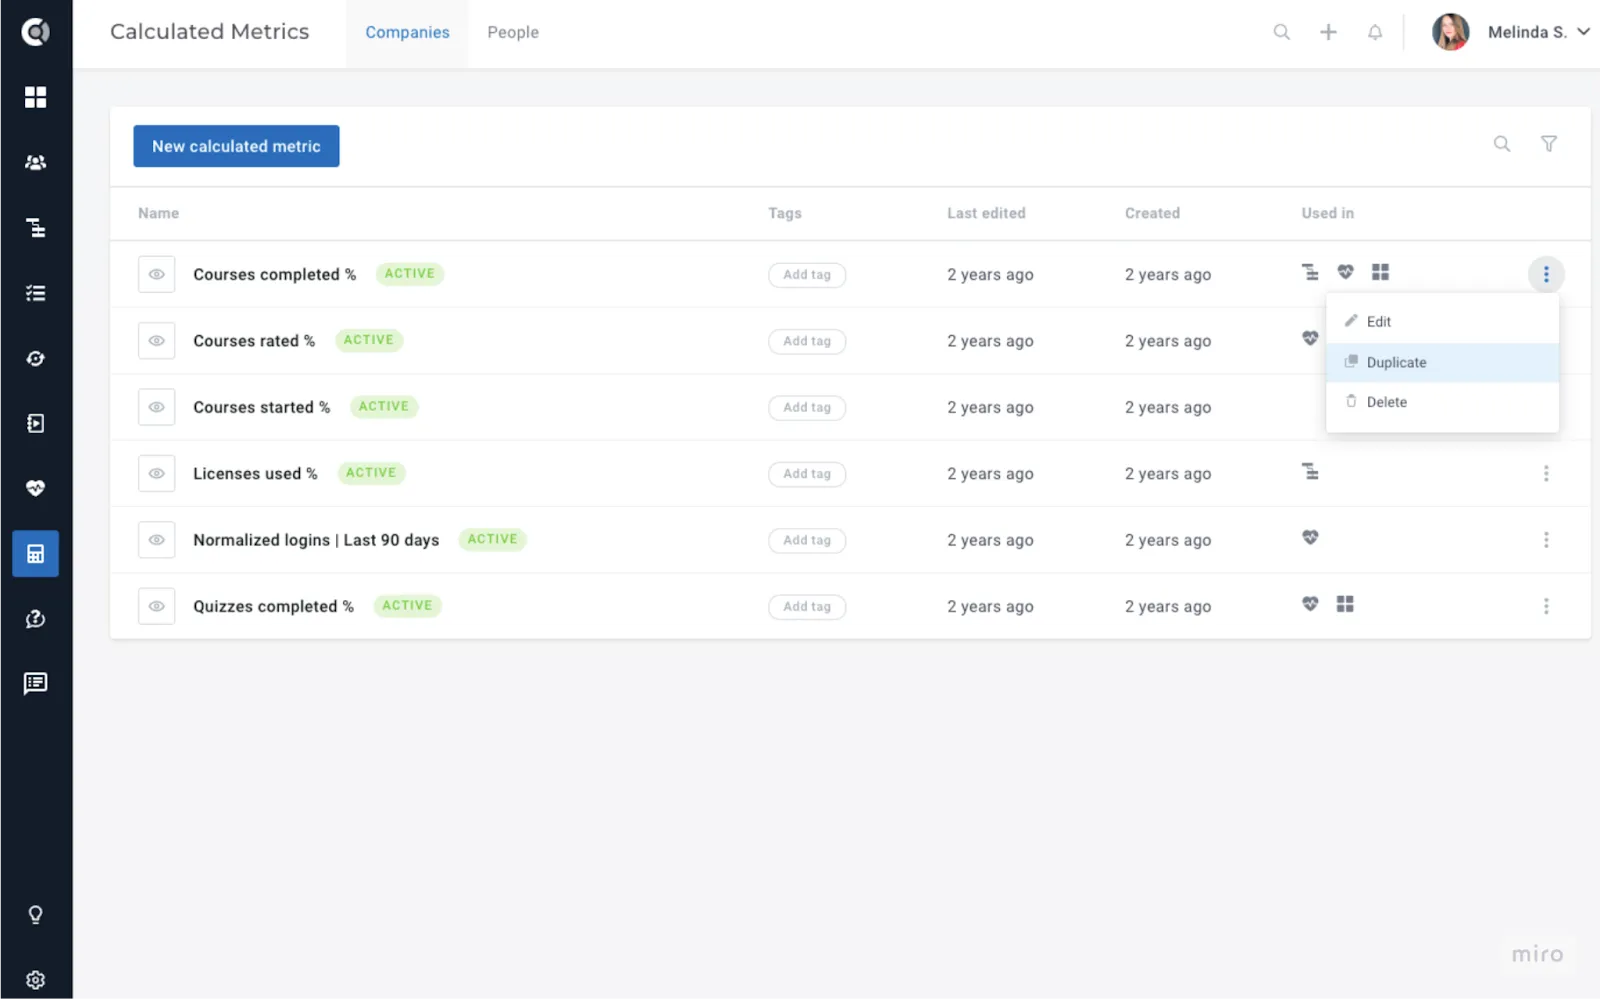Choose Edit from the context menu
This screenshot has height=999, width=1600.
[1442, 322]
